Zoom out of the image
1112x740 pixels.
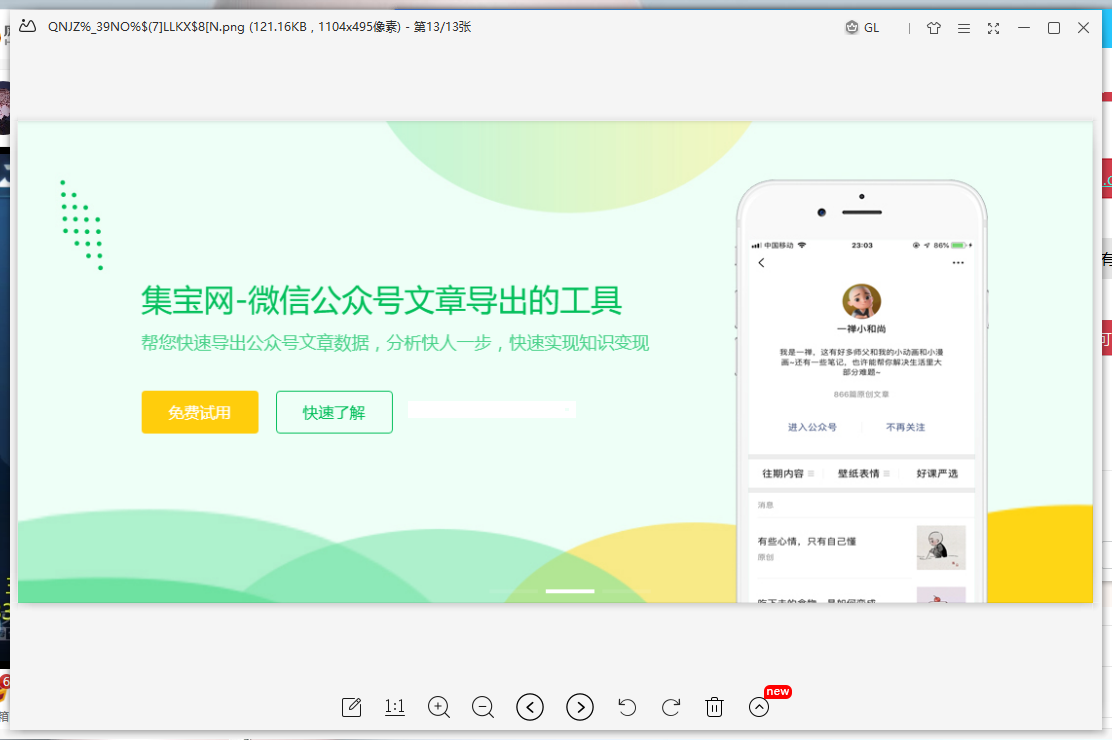click(x=483, y=707)
